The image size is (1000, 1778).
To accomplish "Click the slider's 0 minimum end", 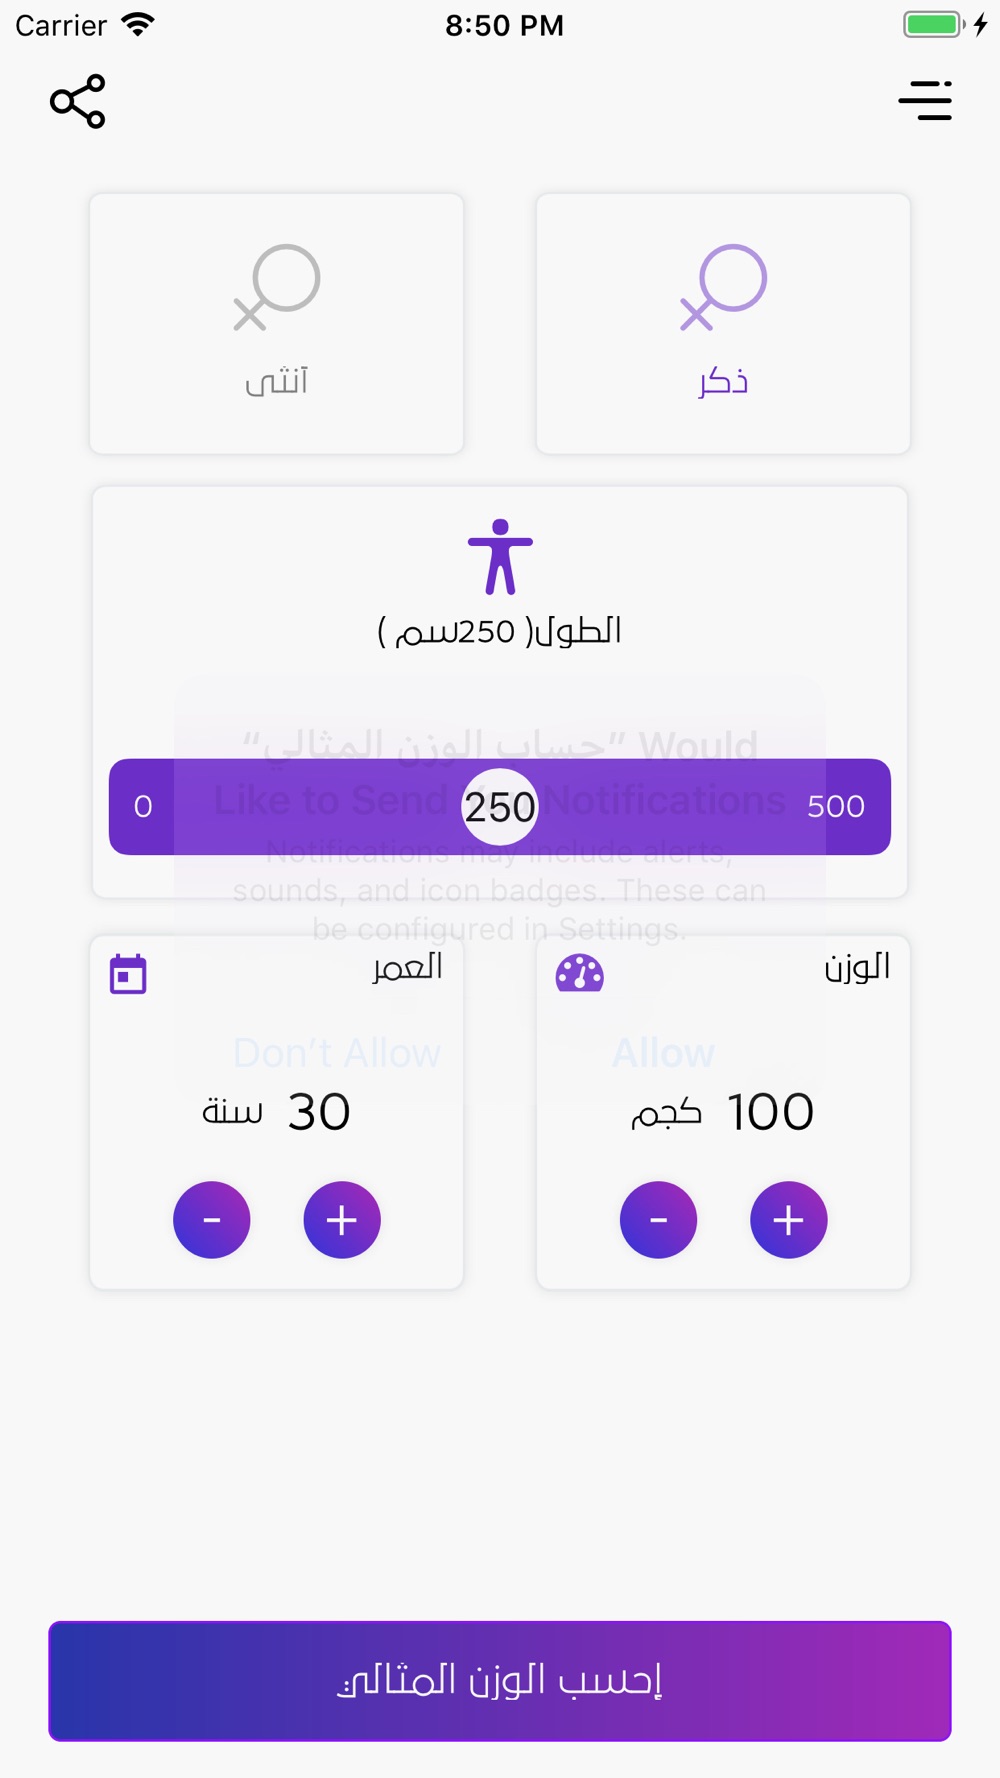I will 143,807.
